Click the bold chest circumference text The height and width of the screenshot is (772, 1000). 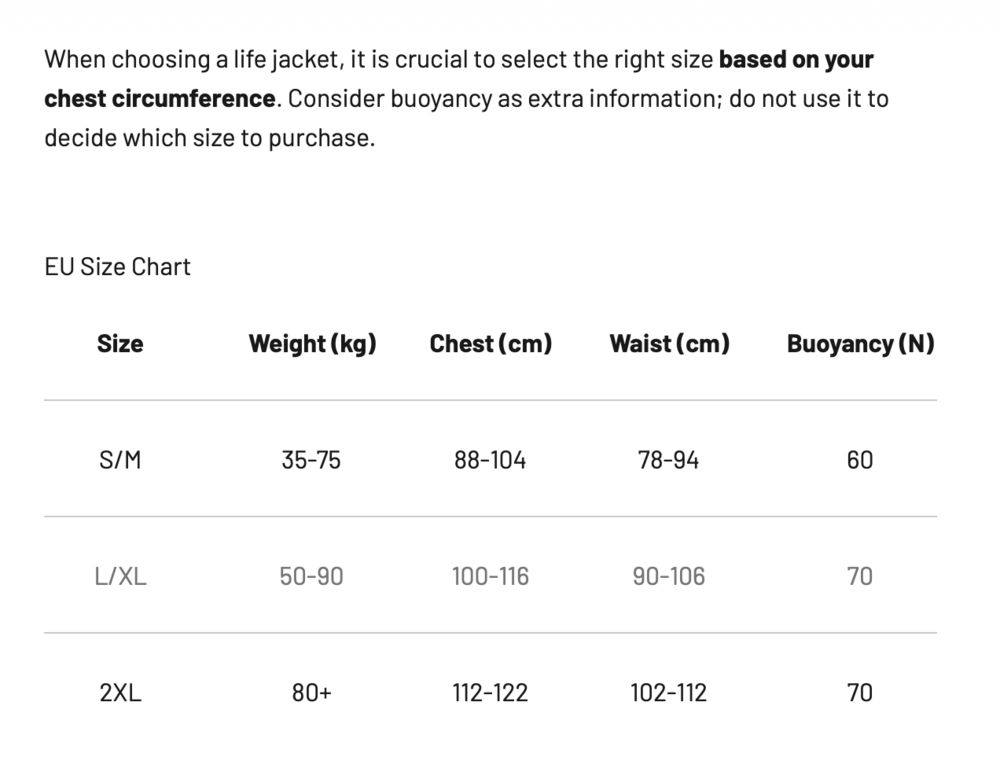point(160,99)
